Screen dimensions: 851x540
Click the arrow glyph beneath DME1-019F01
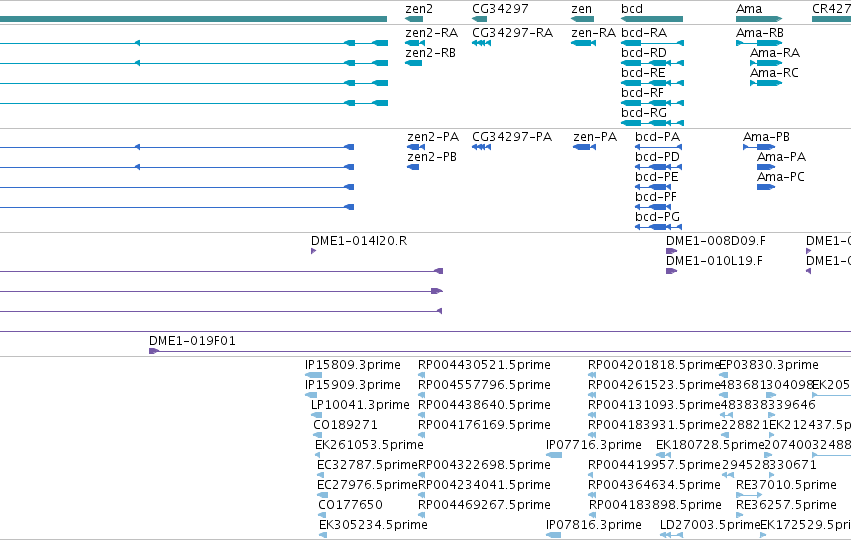pyautogui.click(x=154, y=351)
